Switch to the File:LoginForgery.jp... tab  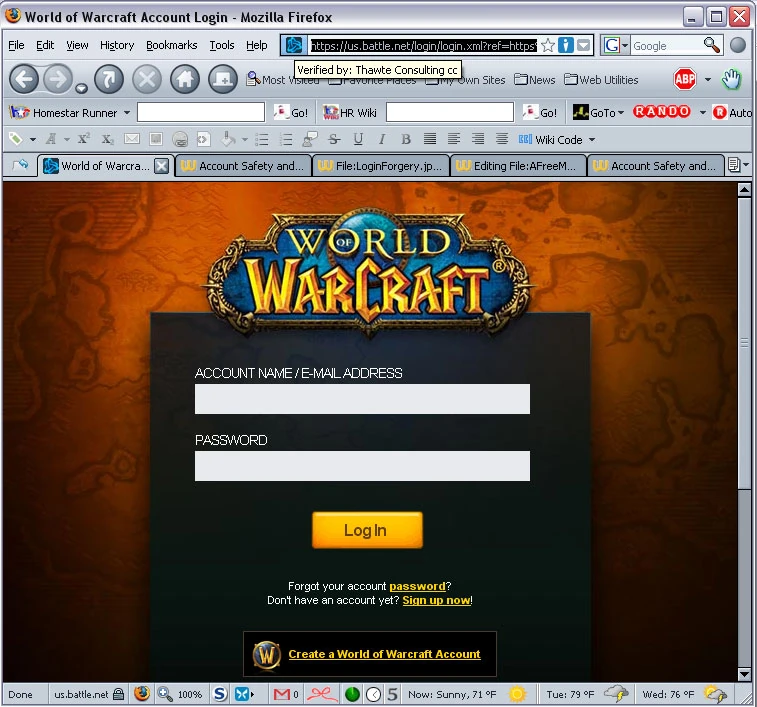pos(381,166)
